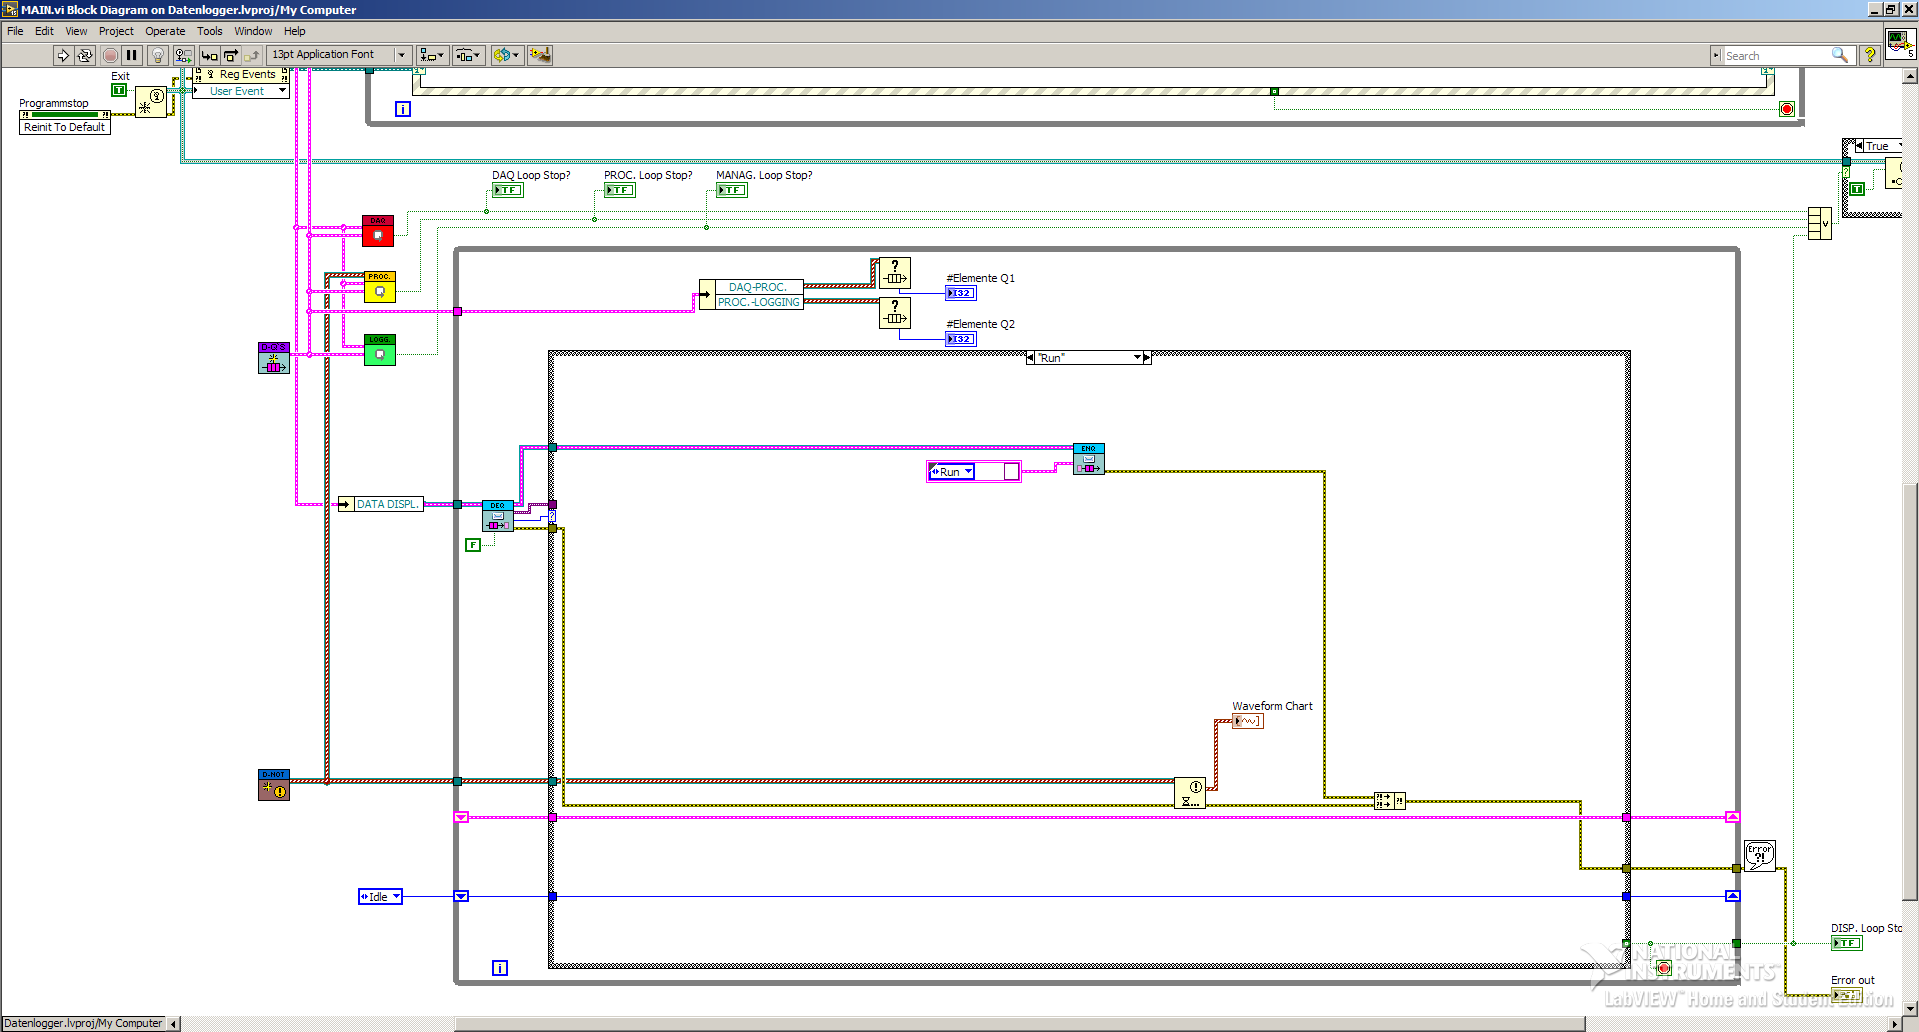Click the search magnifier icon
Image resolution: width=1919 pixels, height=1032 pixels.
(1839, 55)
